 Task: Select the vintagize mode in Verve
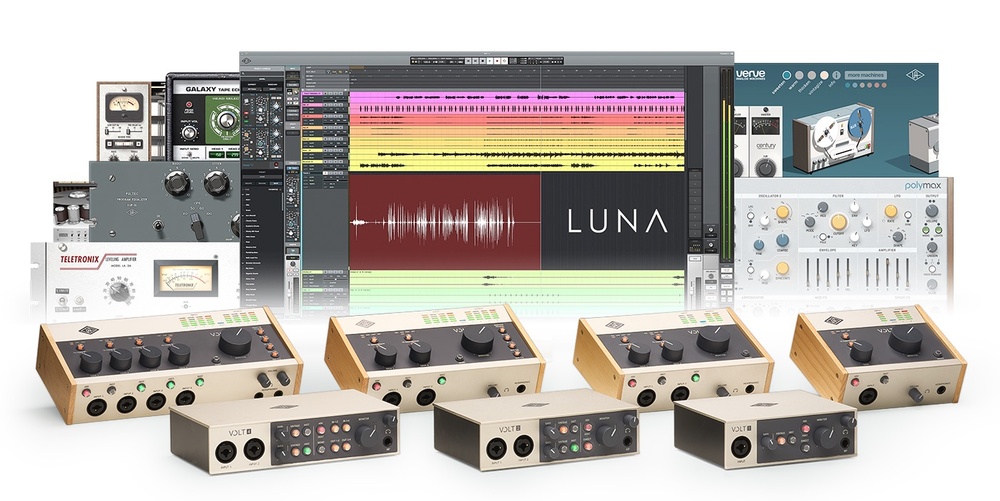(x=824, y=75)
